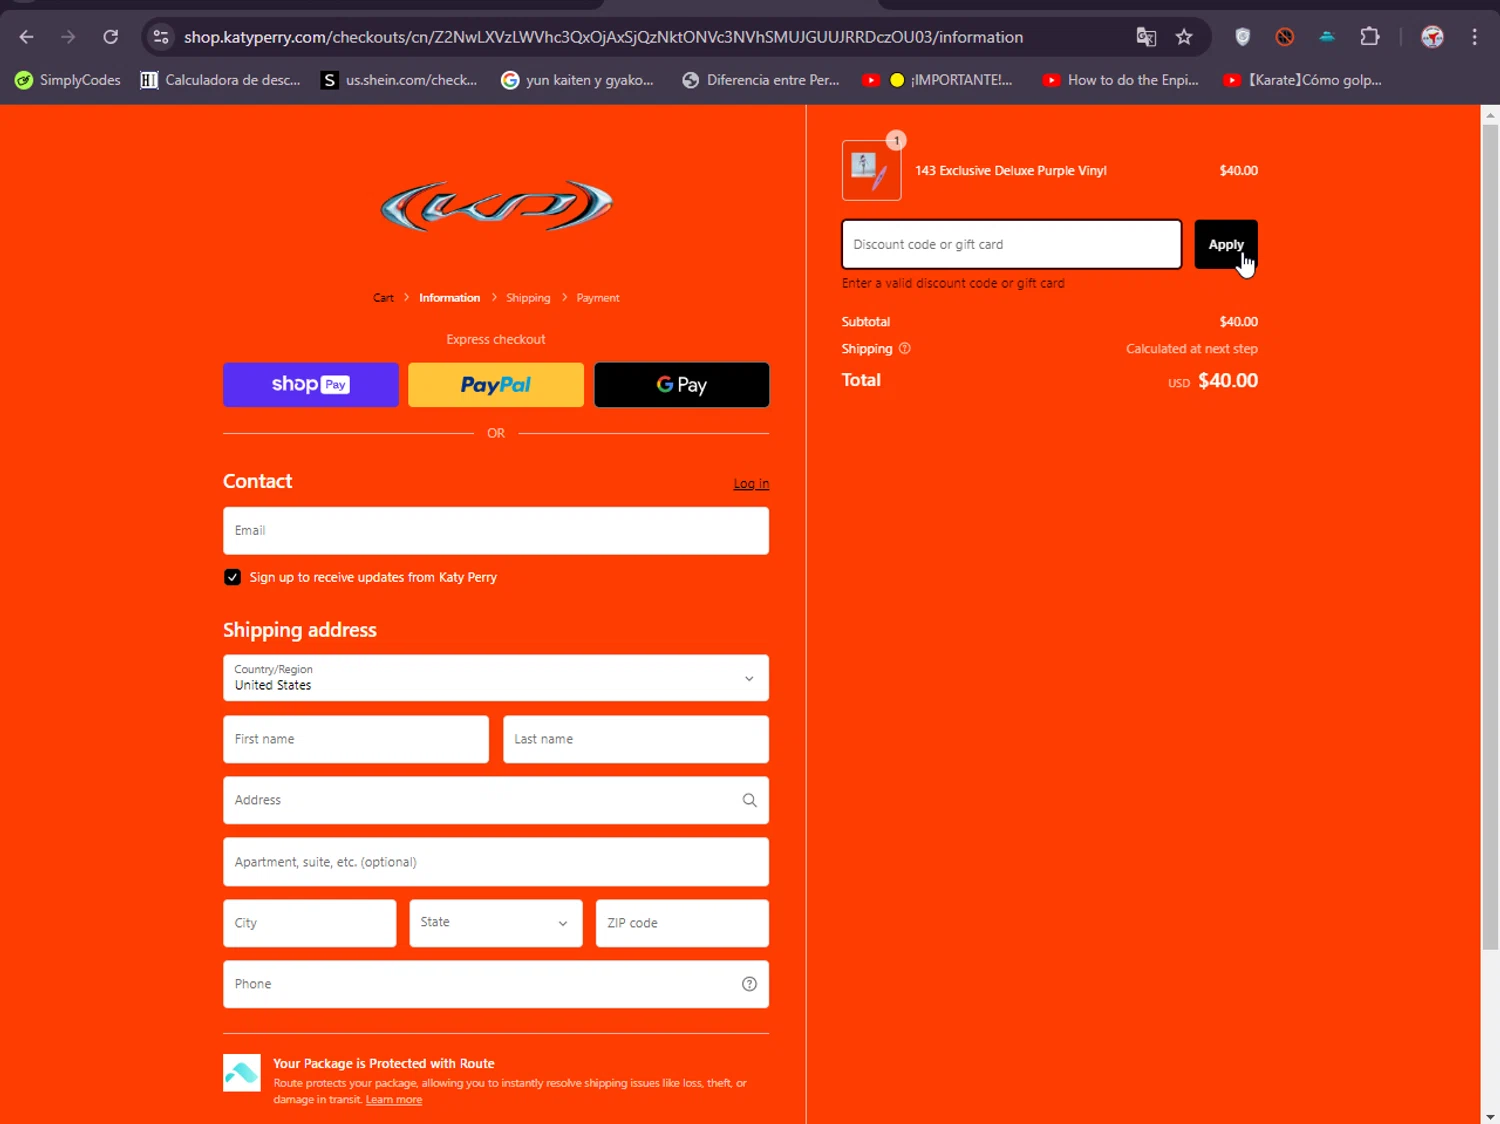Open How to do the Enpi... bookmark

pos(1120,80)
